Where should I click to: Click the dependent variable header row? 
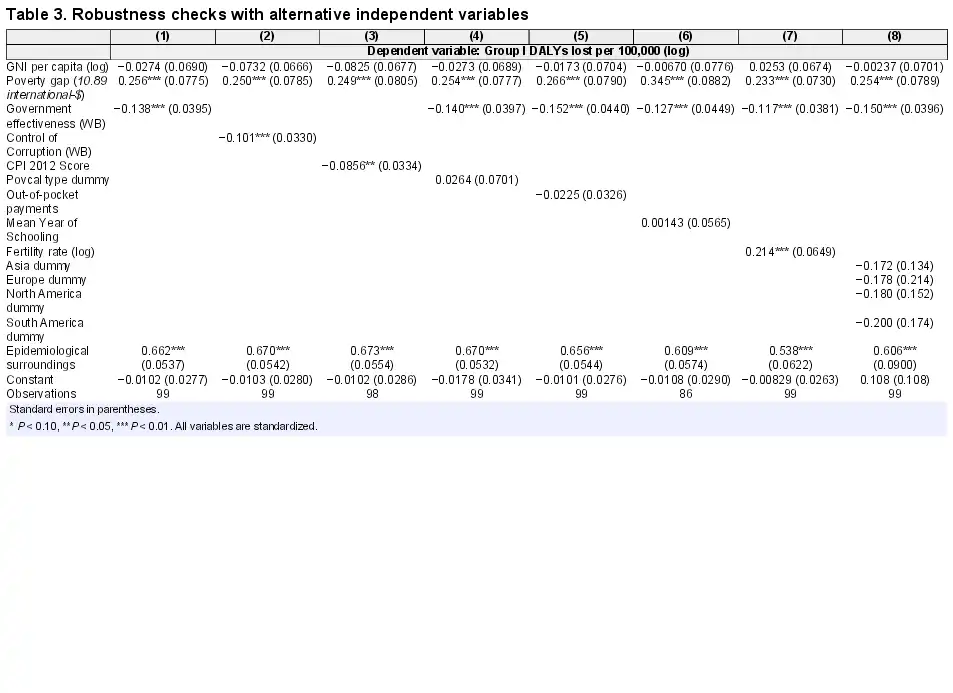pos(528,51)
